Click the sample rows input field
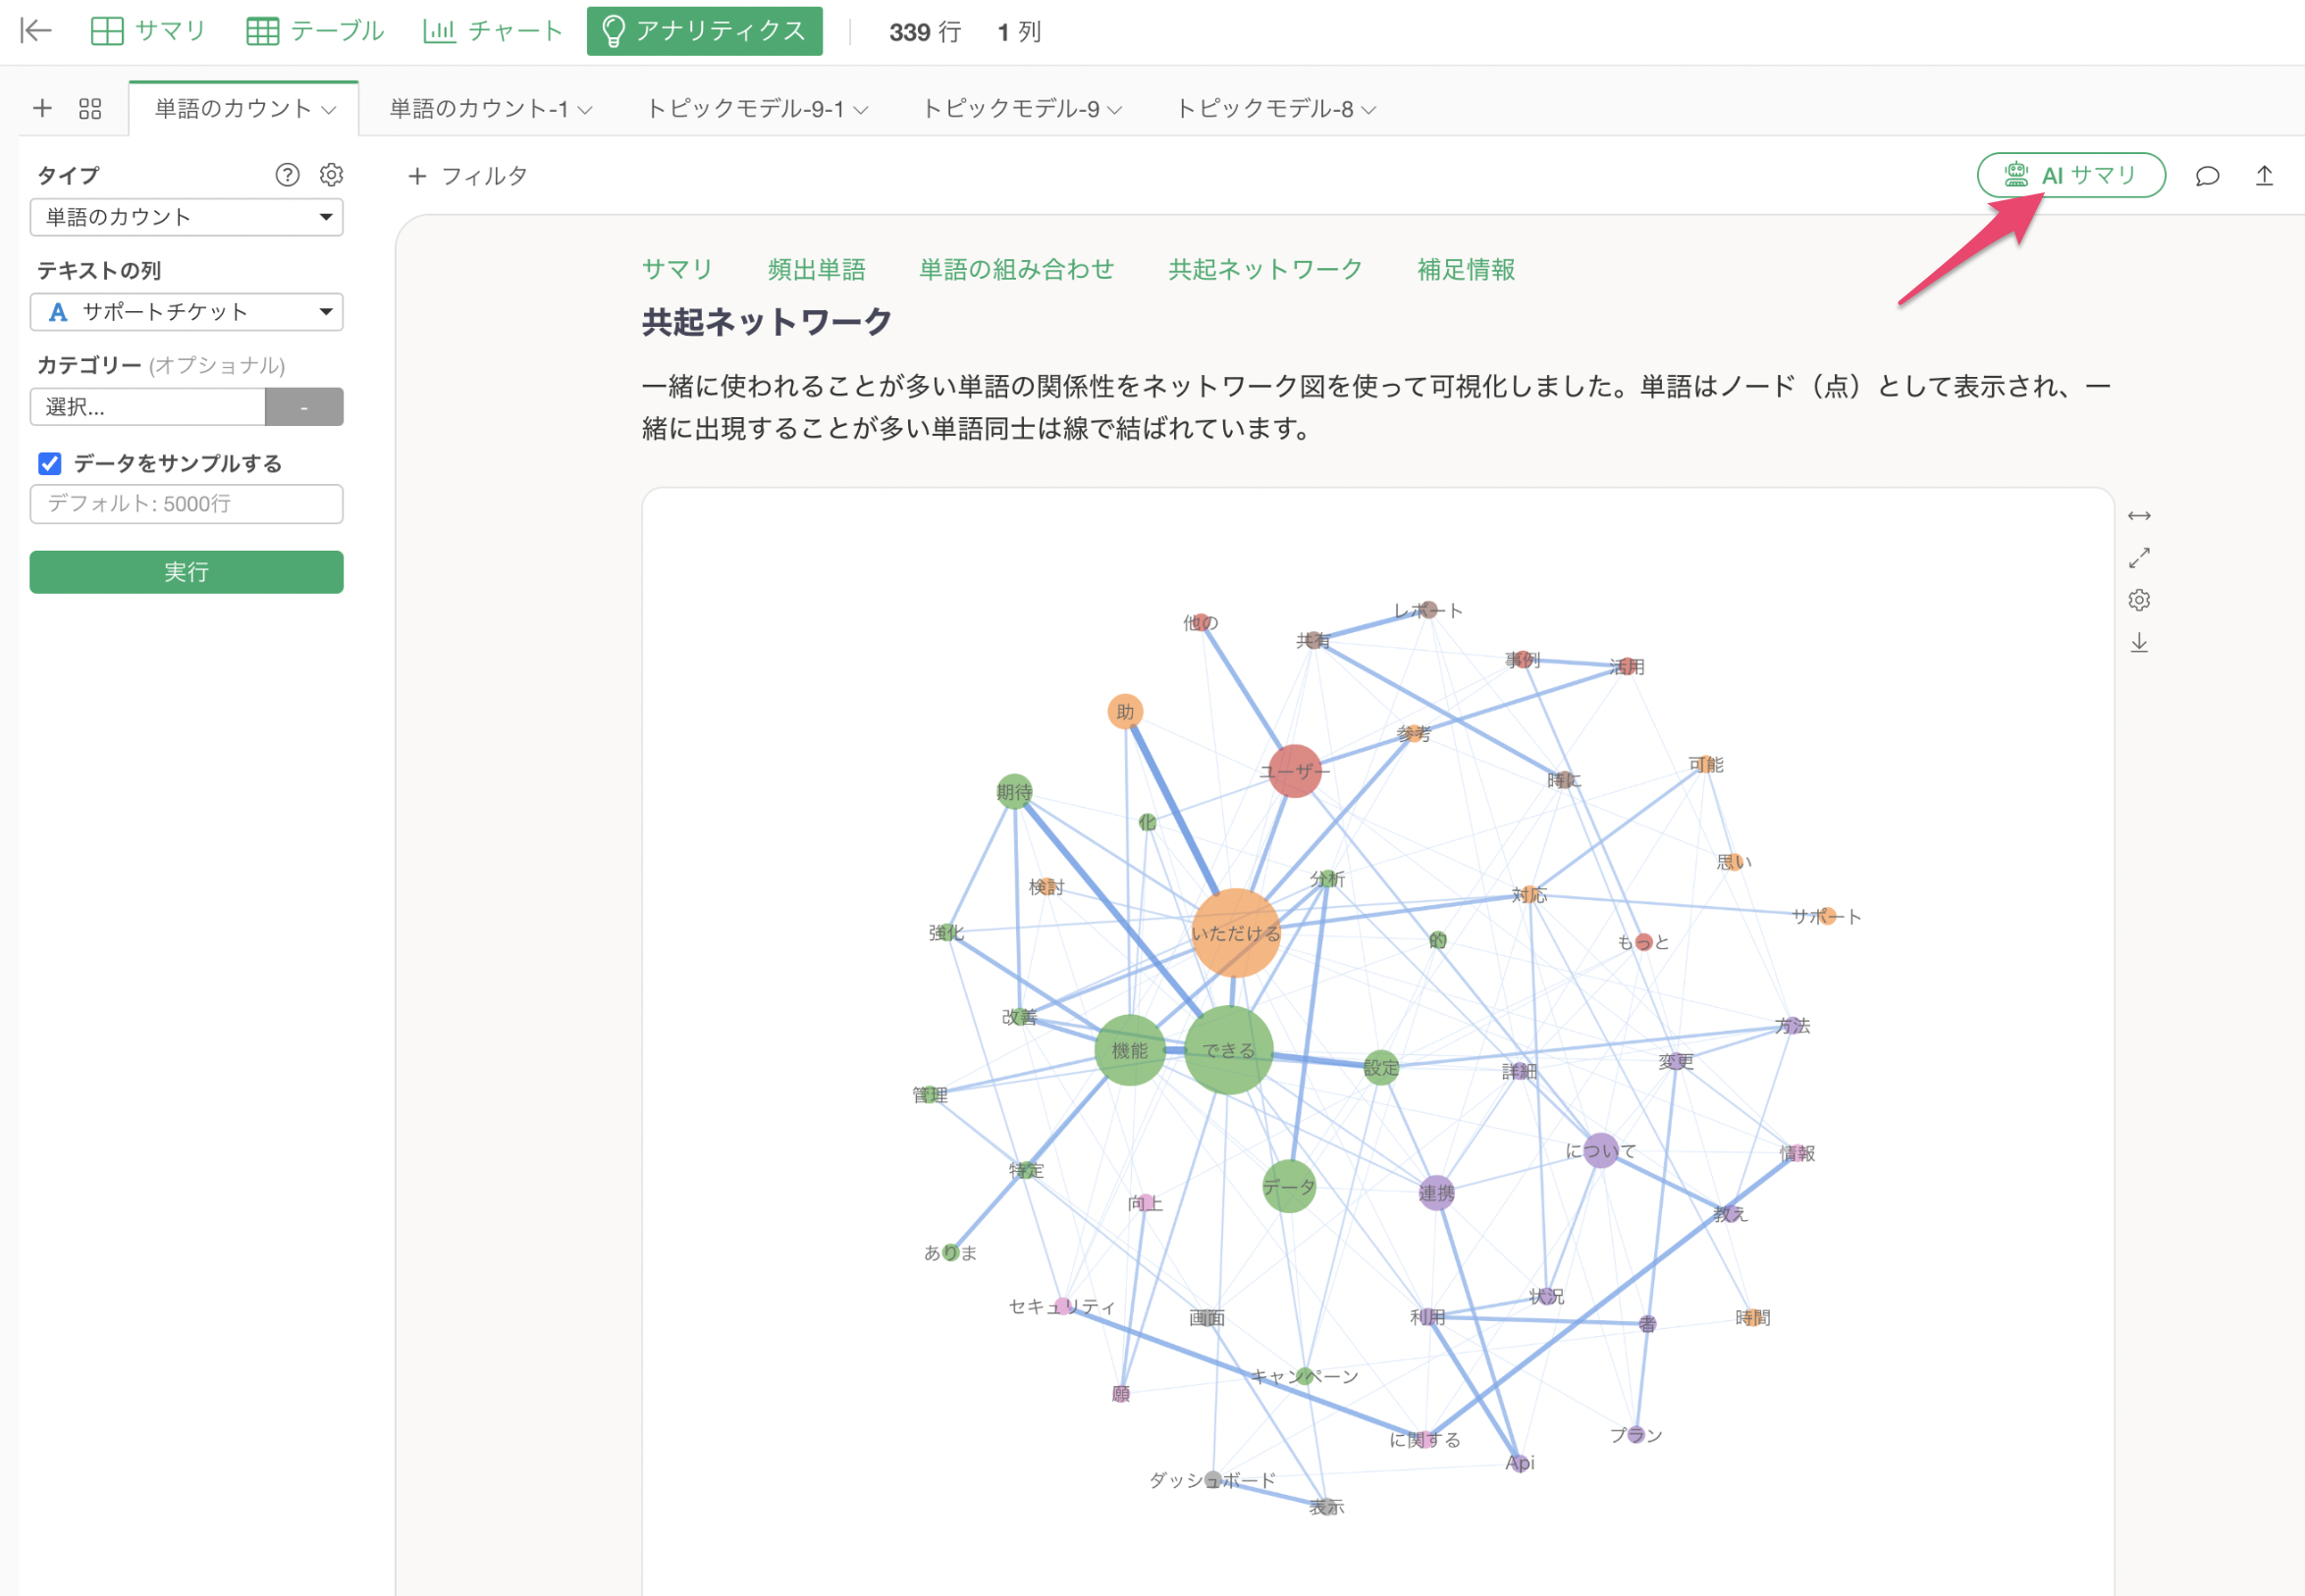Image resolution: width=2305 pixels, height=1596 pixels. 186,504
